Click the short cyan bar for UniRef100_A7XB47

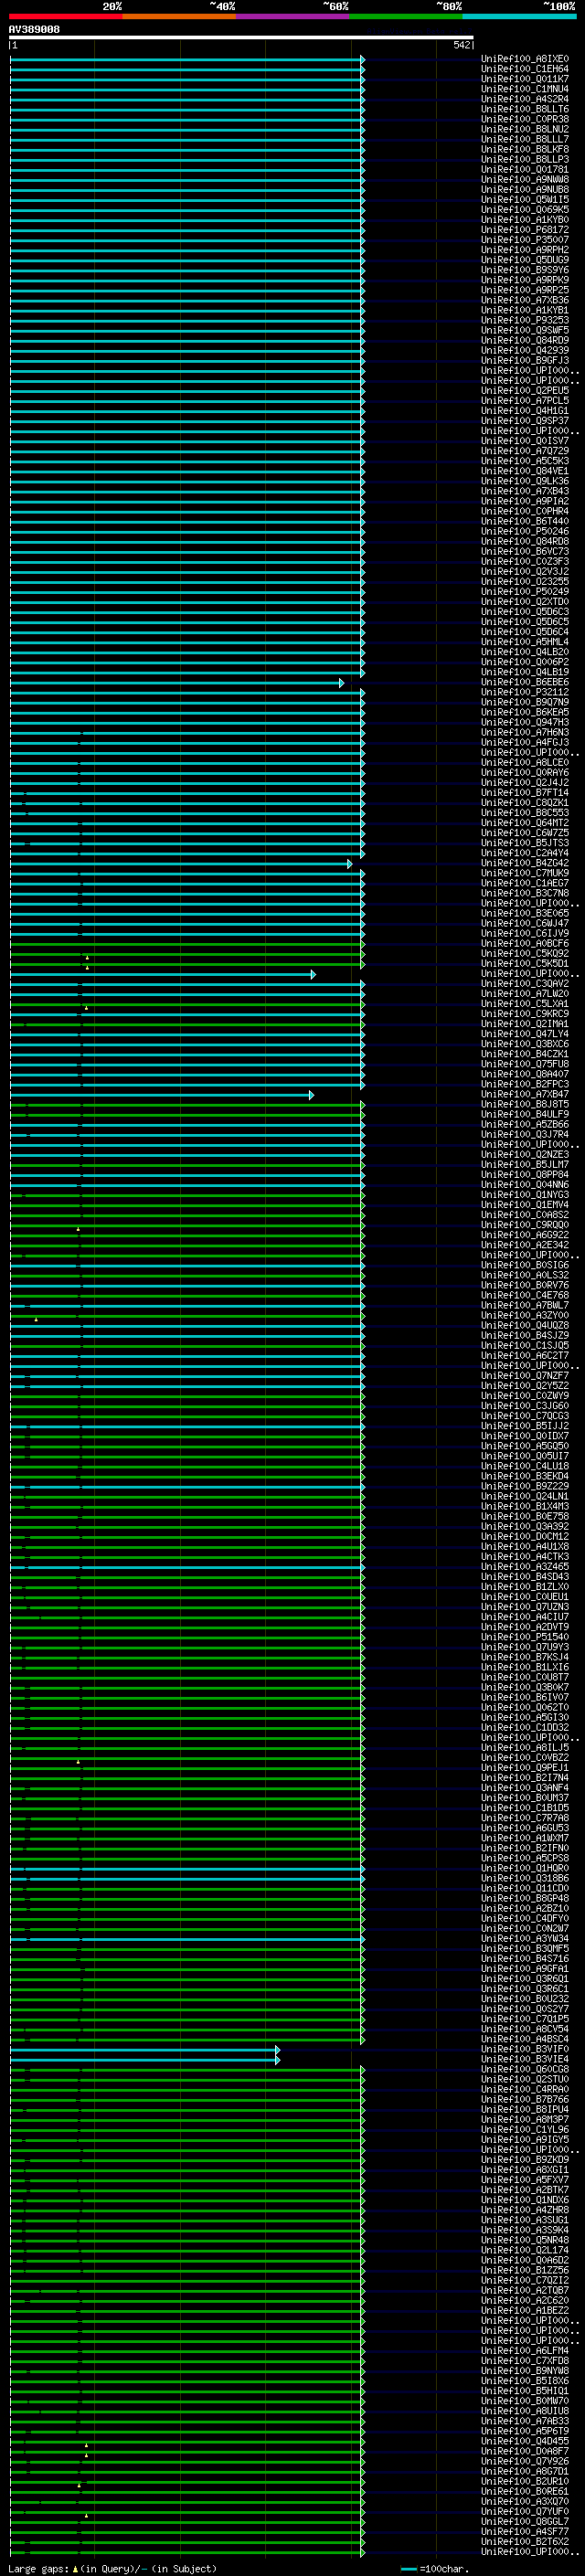pos(162,1095)
